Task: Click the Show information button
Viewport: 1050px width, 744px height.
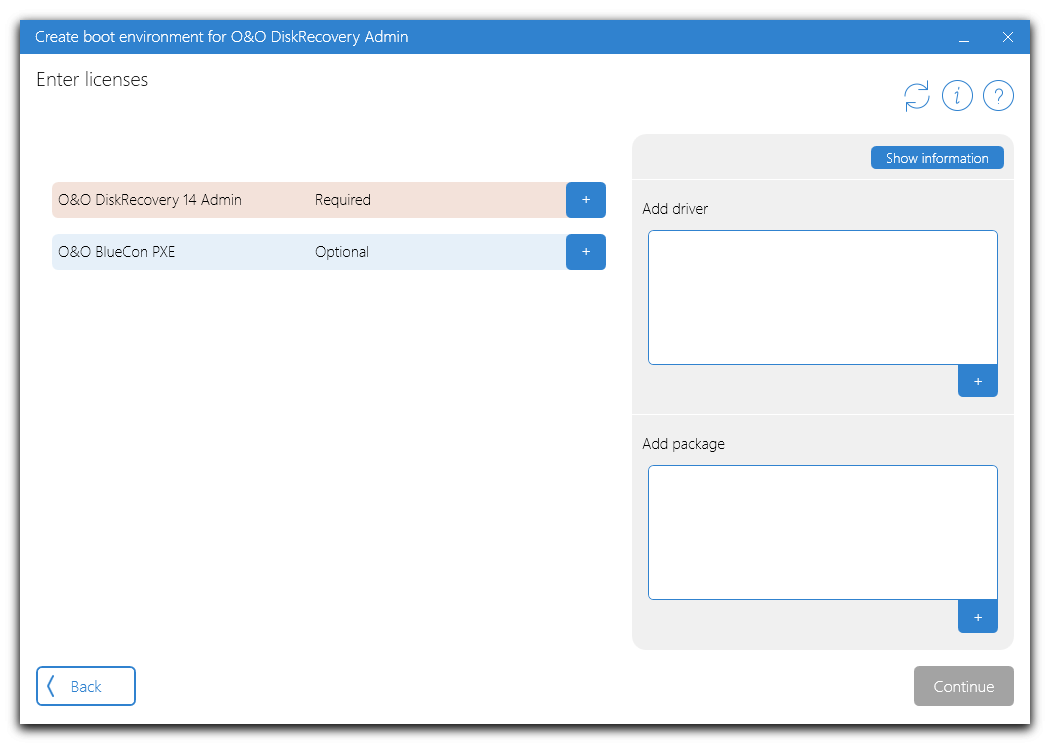Action: click(937, 158)
